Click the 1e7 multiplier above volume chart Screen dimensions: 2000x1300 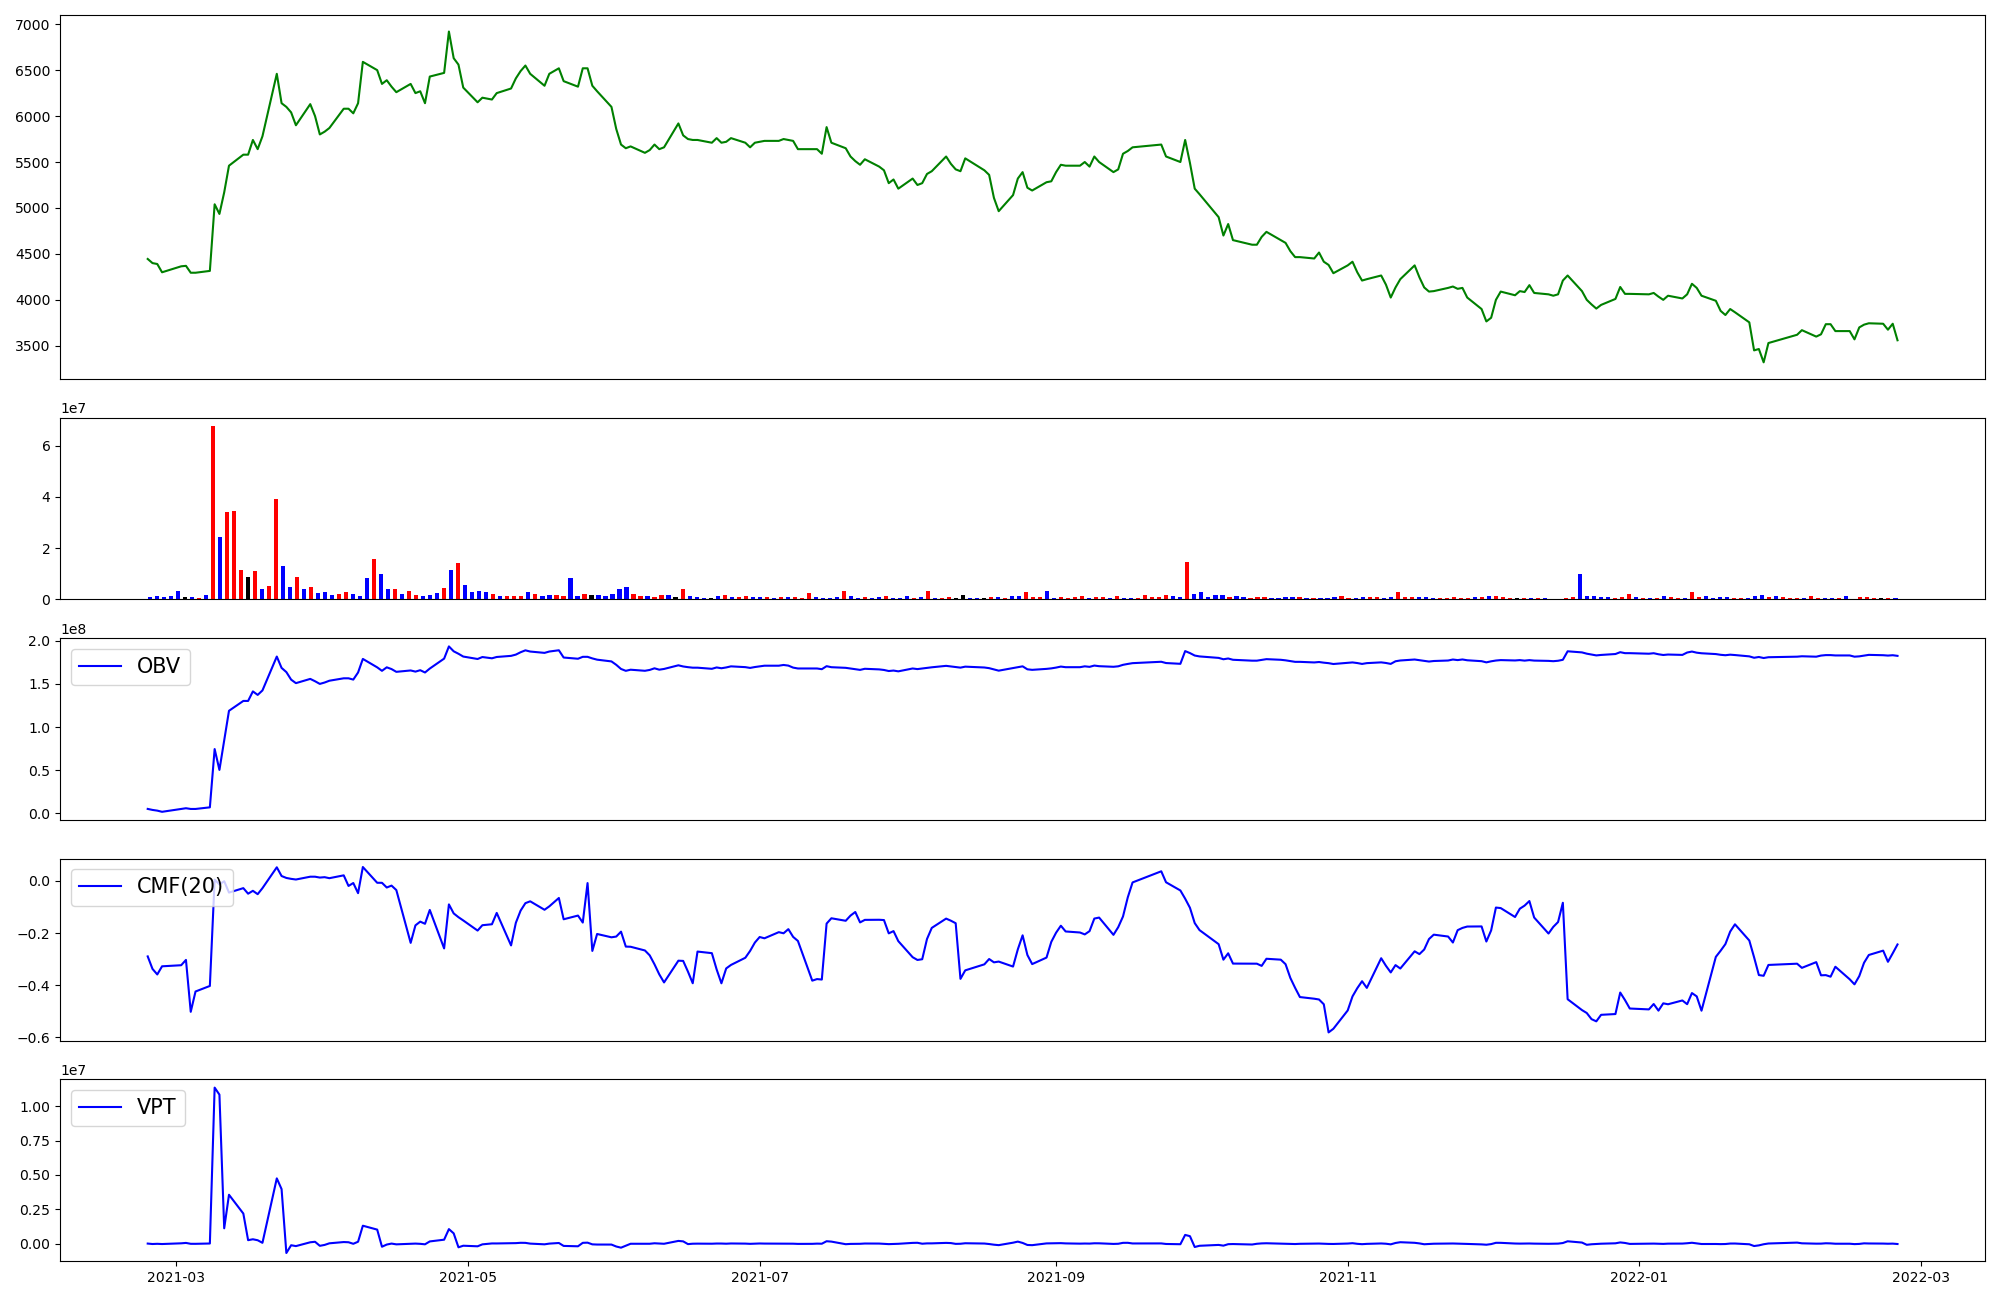click(x=73, y=408)
